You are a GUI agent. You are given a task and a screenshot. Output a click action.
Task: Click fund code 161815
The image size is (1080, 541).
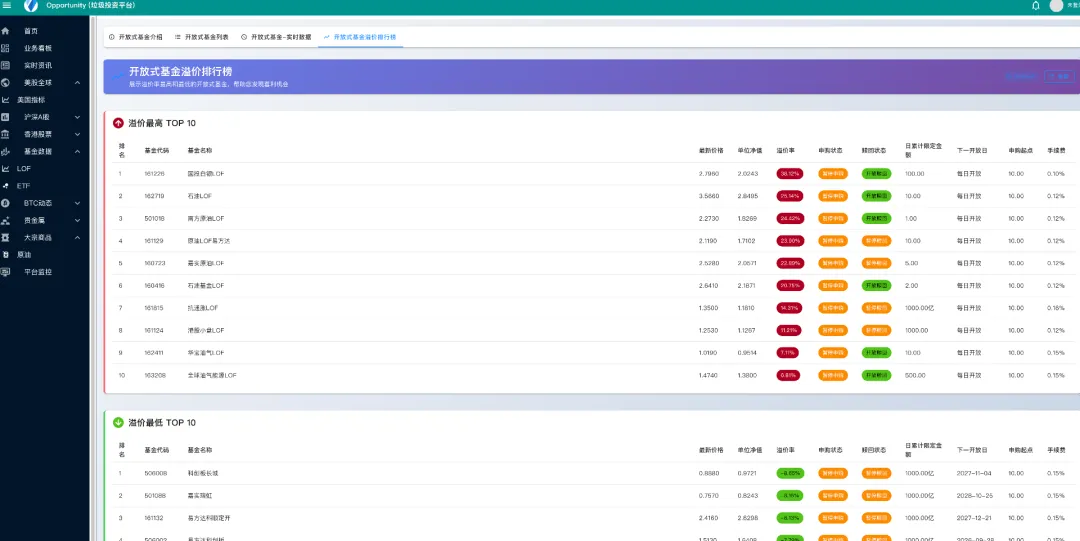click(154, 308)
